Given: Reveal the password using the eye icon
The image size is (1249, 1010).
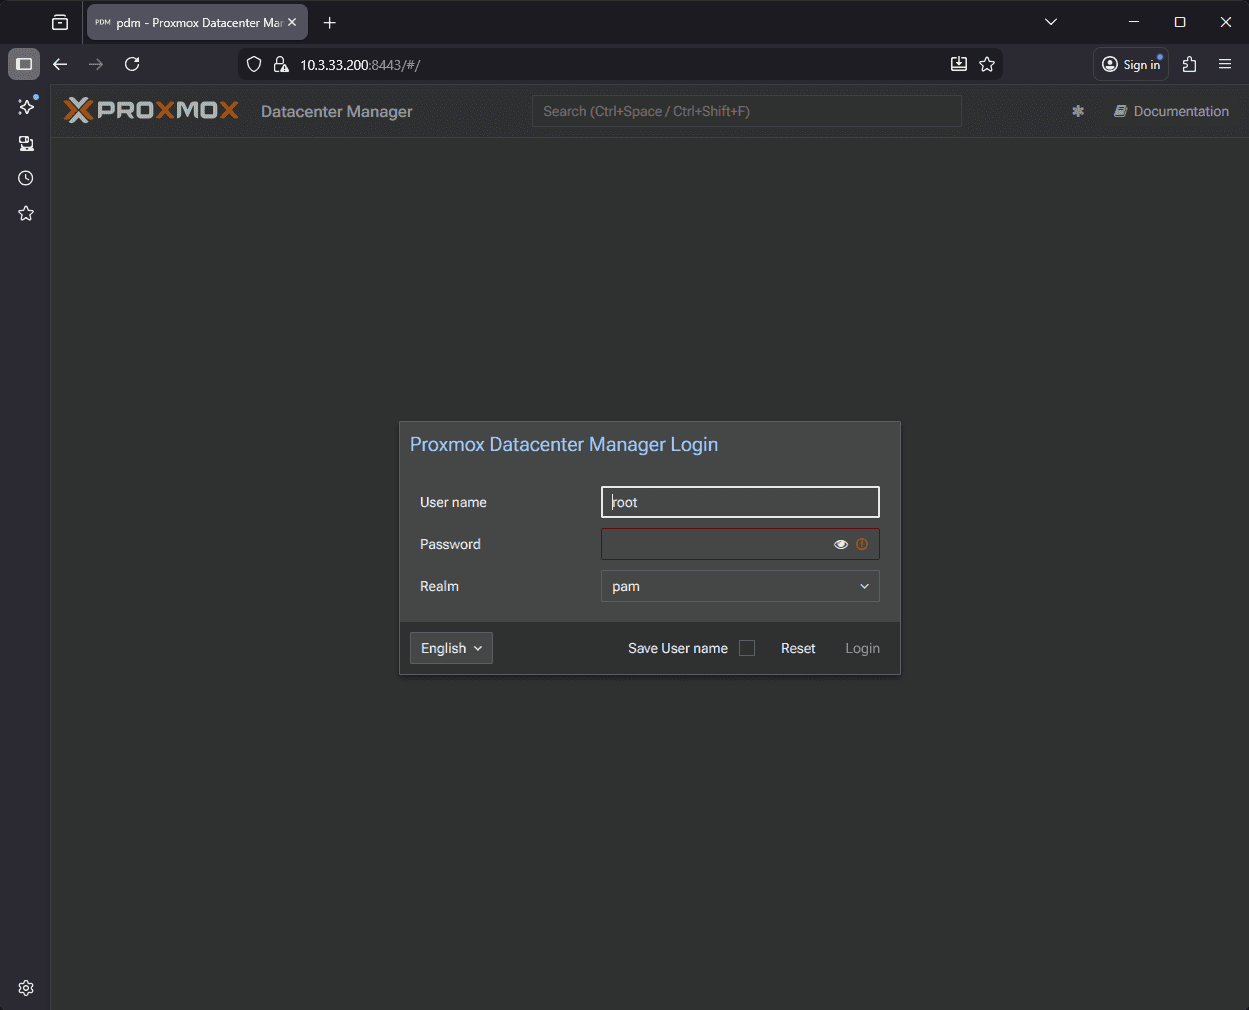Looking at the screenshot, I should click(x=840, y=544).
